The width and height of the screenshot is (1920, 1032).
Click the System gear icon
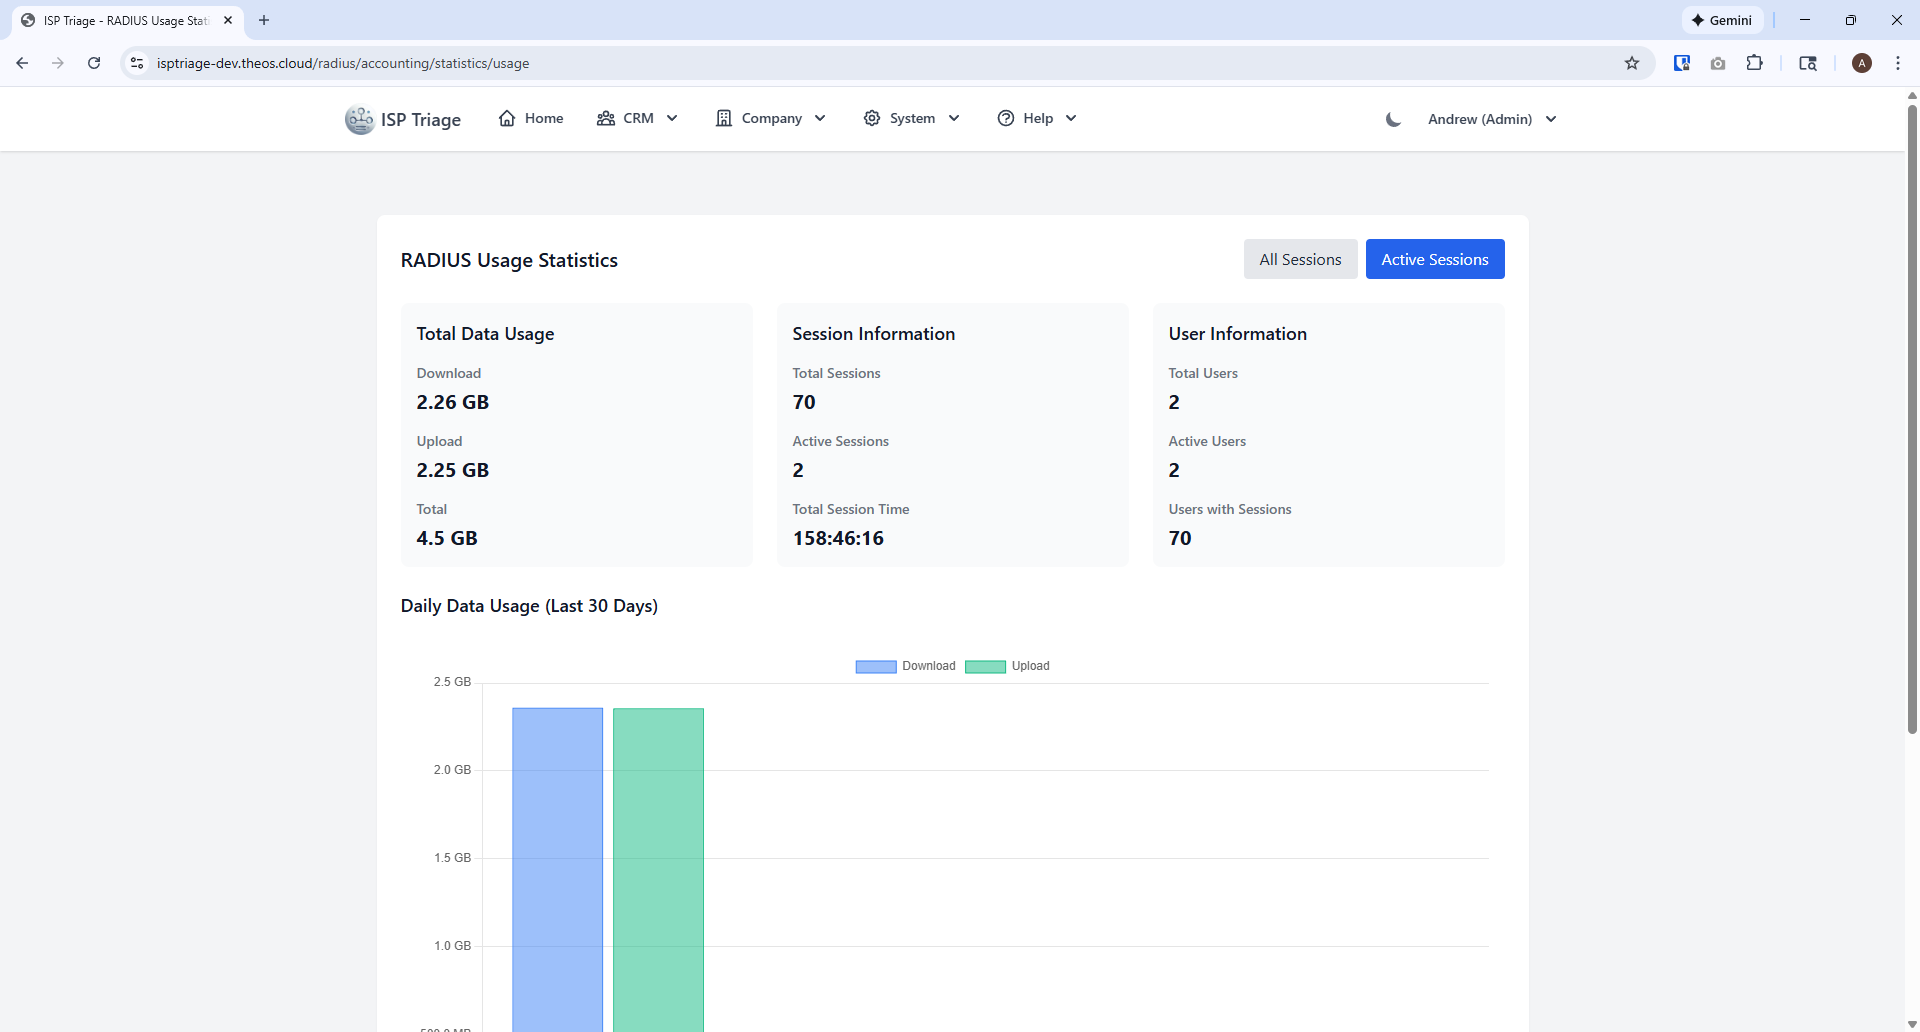[x=872, y=118]
